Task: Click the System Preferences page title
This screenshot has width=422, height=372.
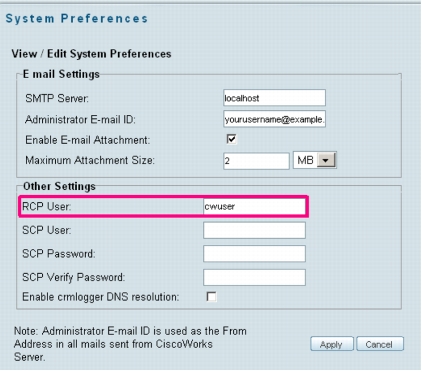Action: pos(77,19)
